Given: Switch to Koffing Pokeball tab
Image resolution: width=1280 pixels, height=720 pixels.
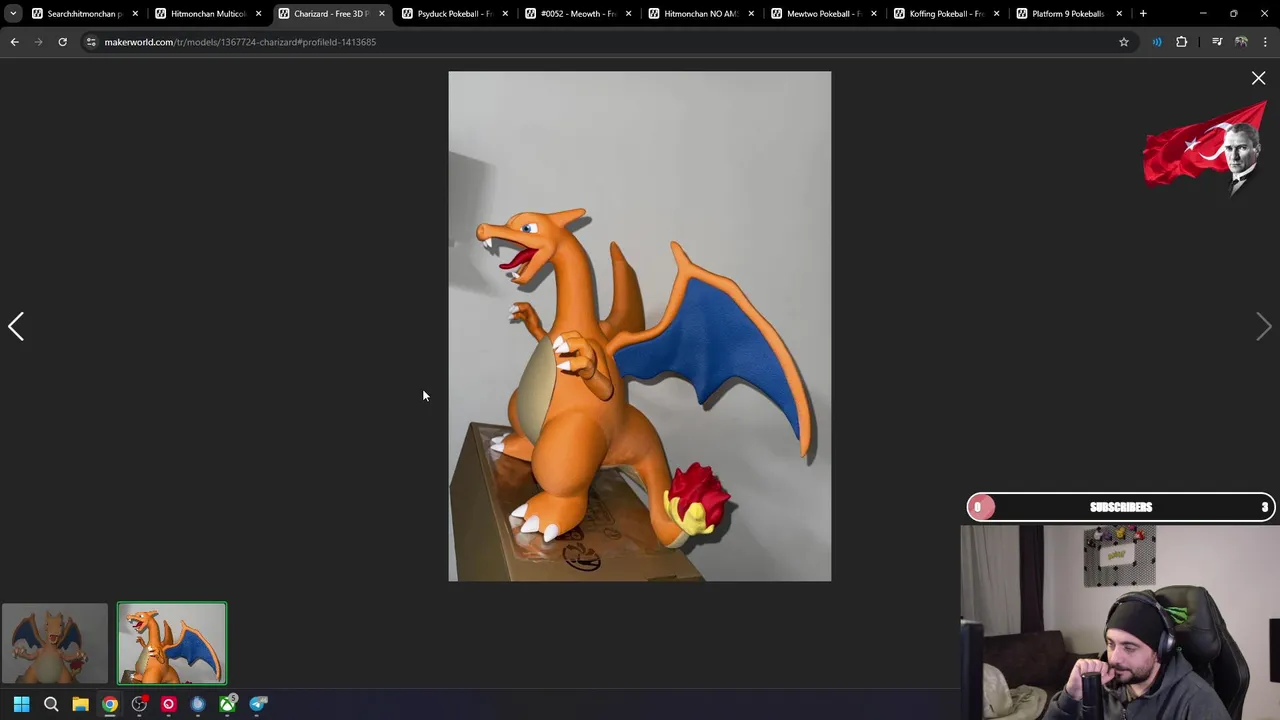Looking at the screenshot, I should (x=946, y=14).
